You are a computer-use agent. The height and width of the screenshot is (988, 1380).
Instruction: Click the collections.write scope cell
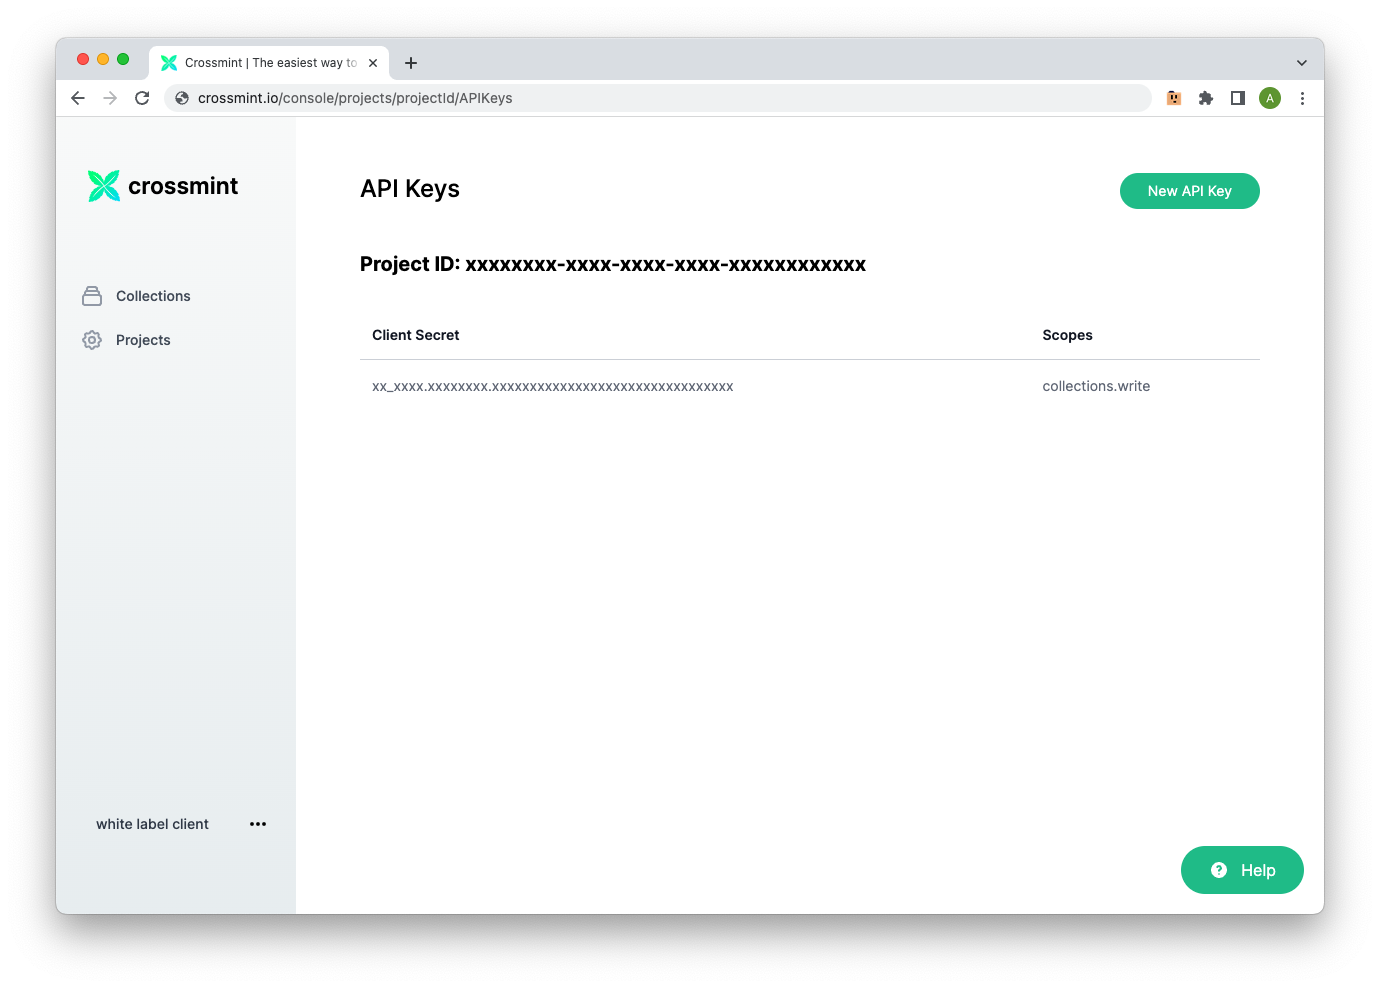pyautogui.click(x=1096, y=386)
